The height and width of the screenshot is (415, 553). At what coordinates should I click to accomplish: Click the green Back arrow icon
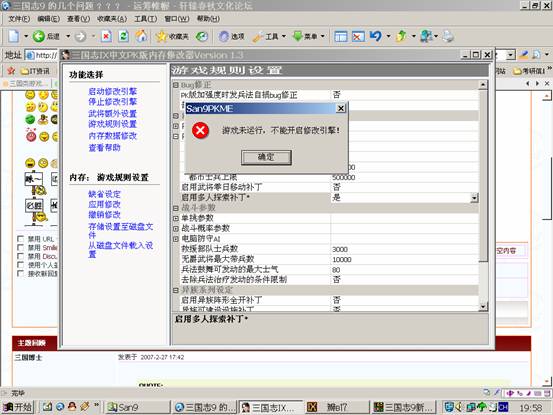click(x=38, y=36)
